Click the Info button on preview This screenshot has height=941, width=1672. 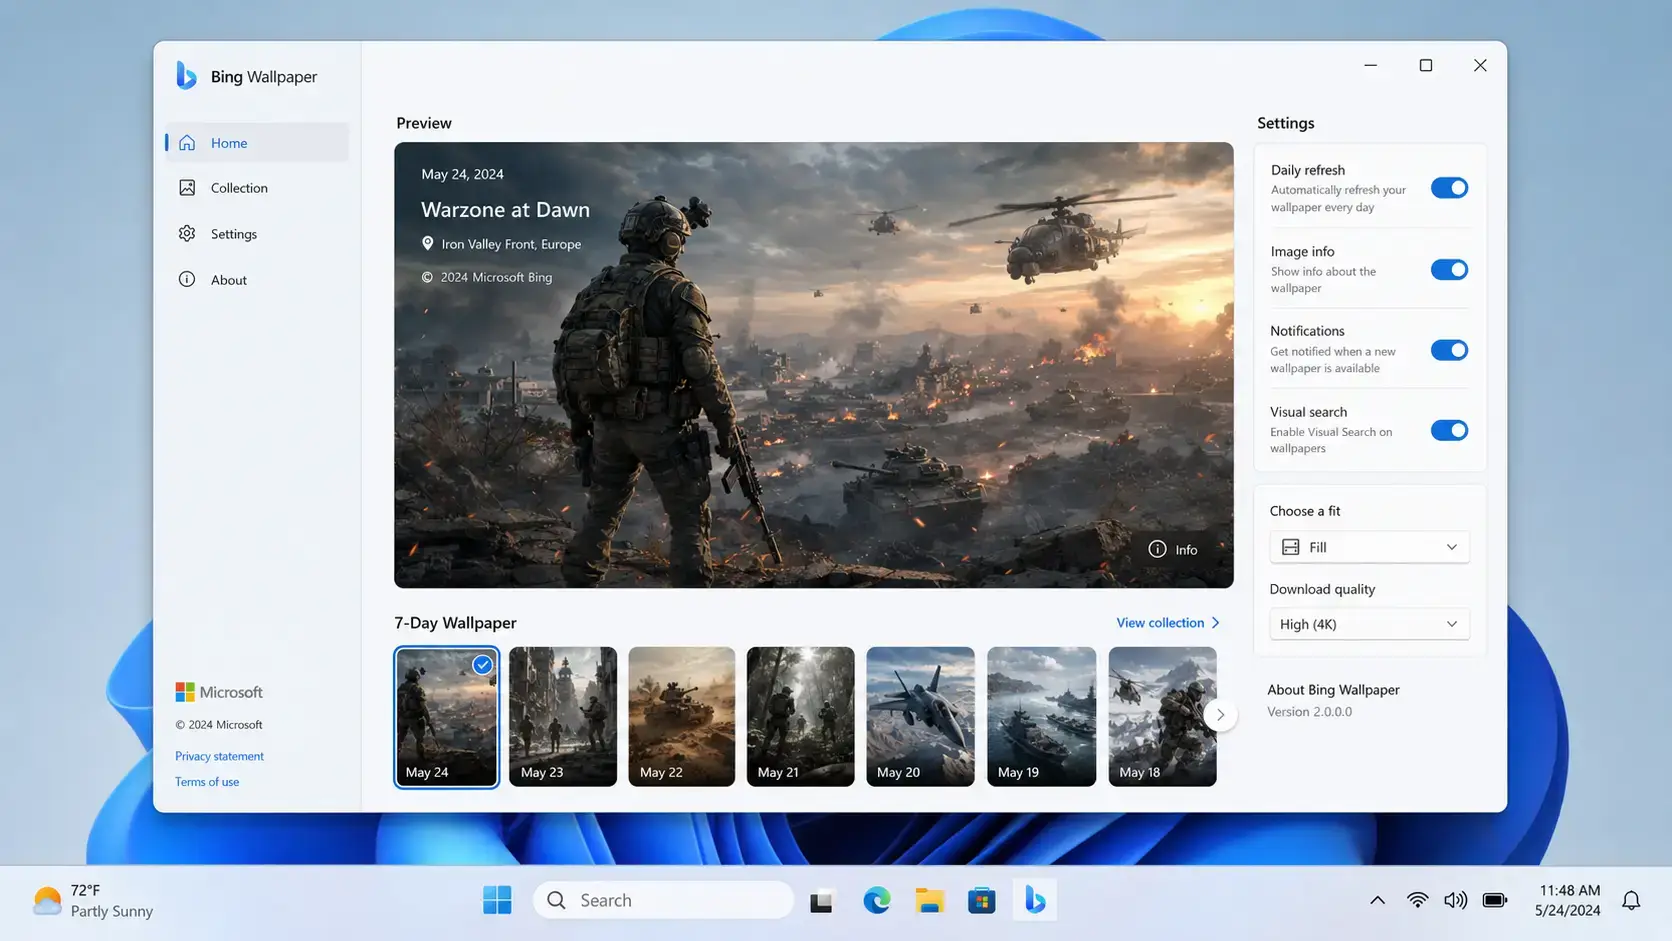(1173, 549)
